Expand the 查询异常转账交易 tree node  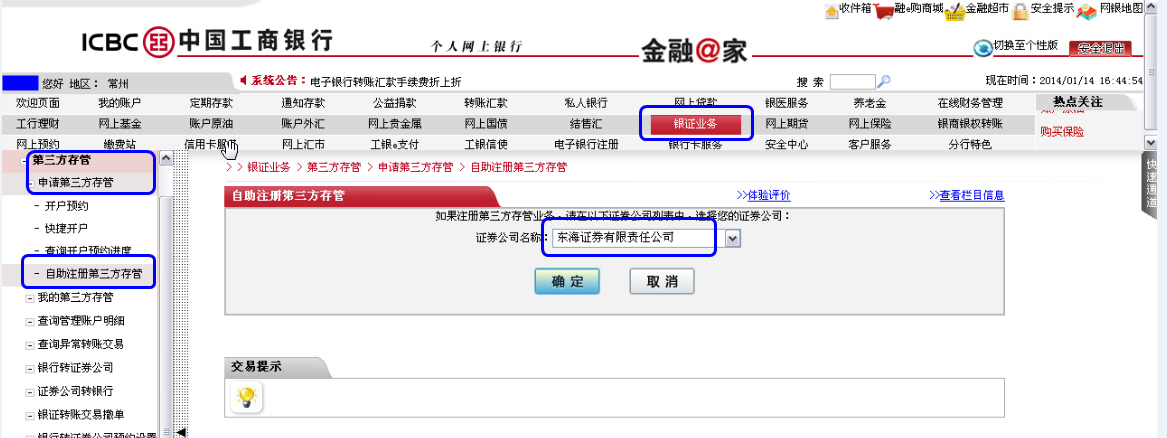point(31,344)
